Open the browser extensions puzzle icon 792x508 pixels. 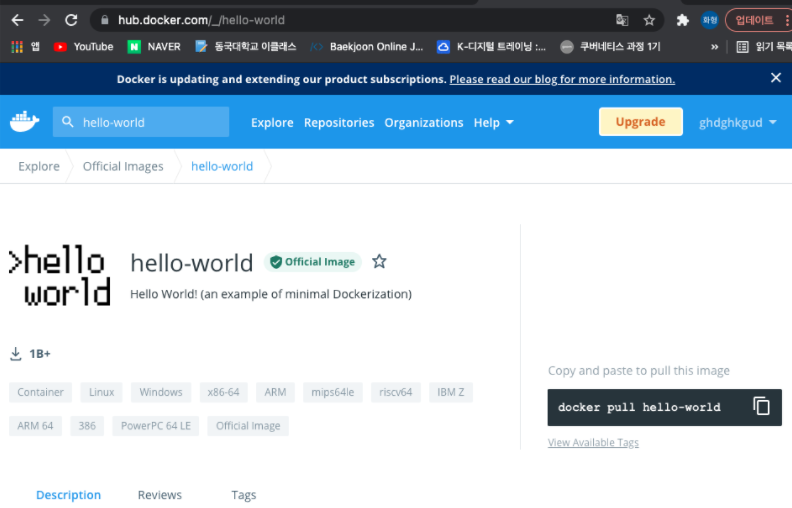tap(683, 20)
